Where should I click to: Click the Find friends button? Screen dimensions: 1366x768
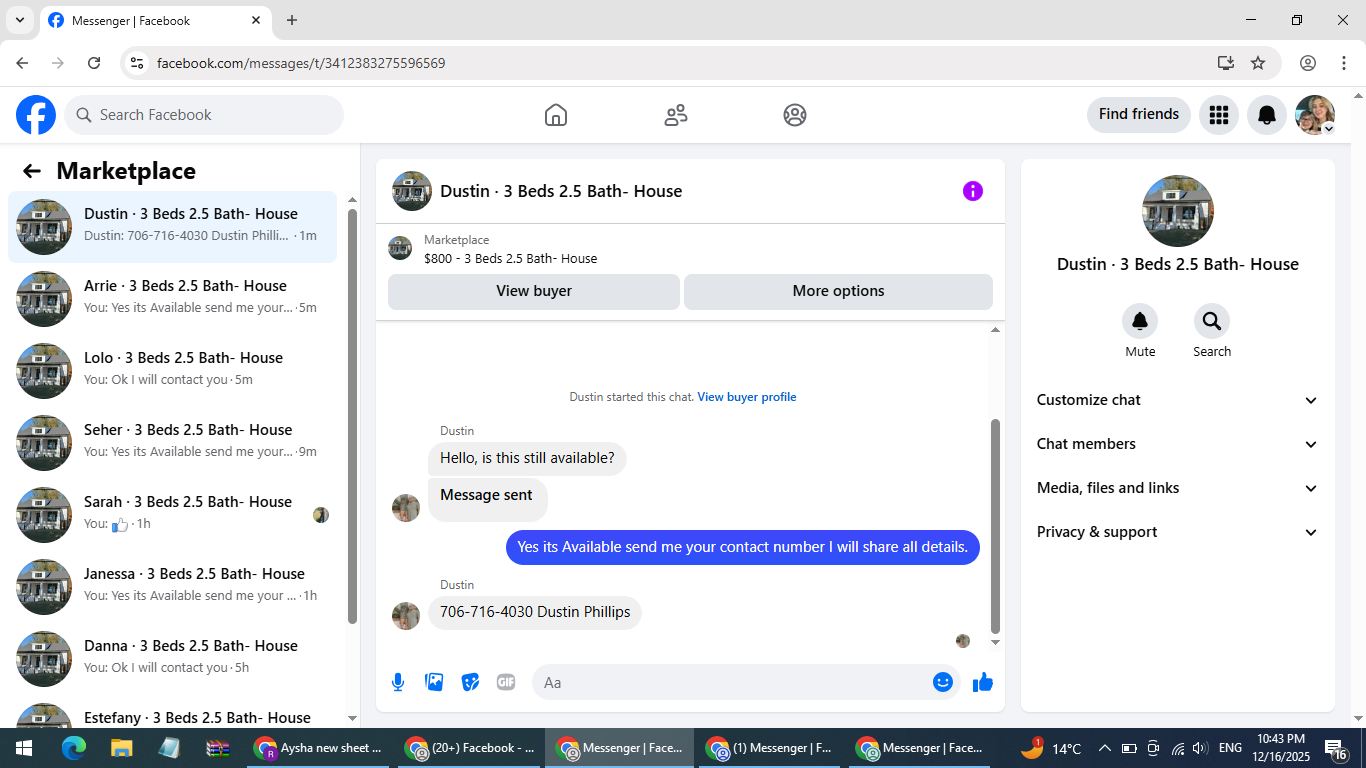[x=1139, y=115]
